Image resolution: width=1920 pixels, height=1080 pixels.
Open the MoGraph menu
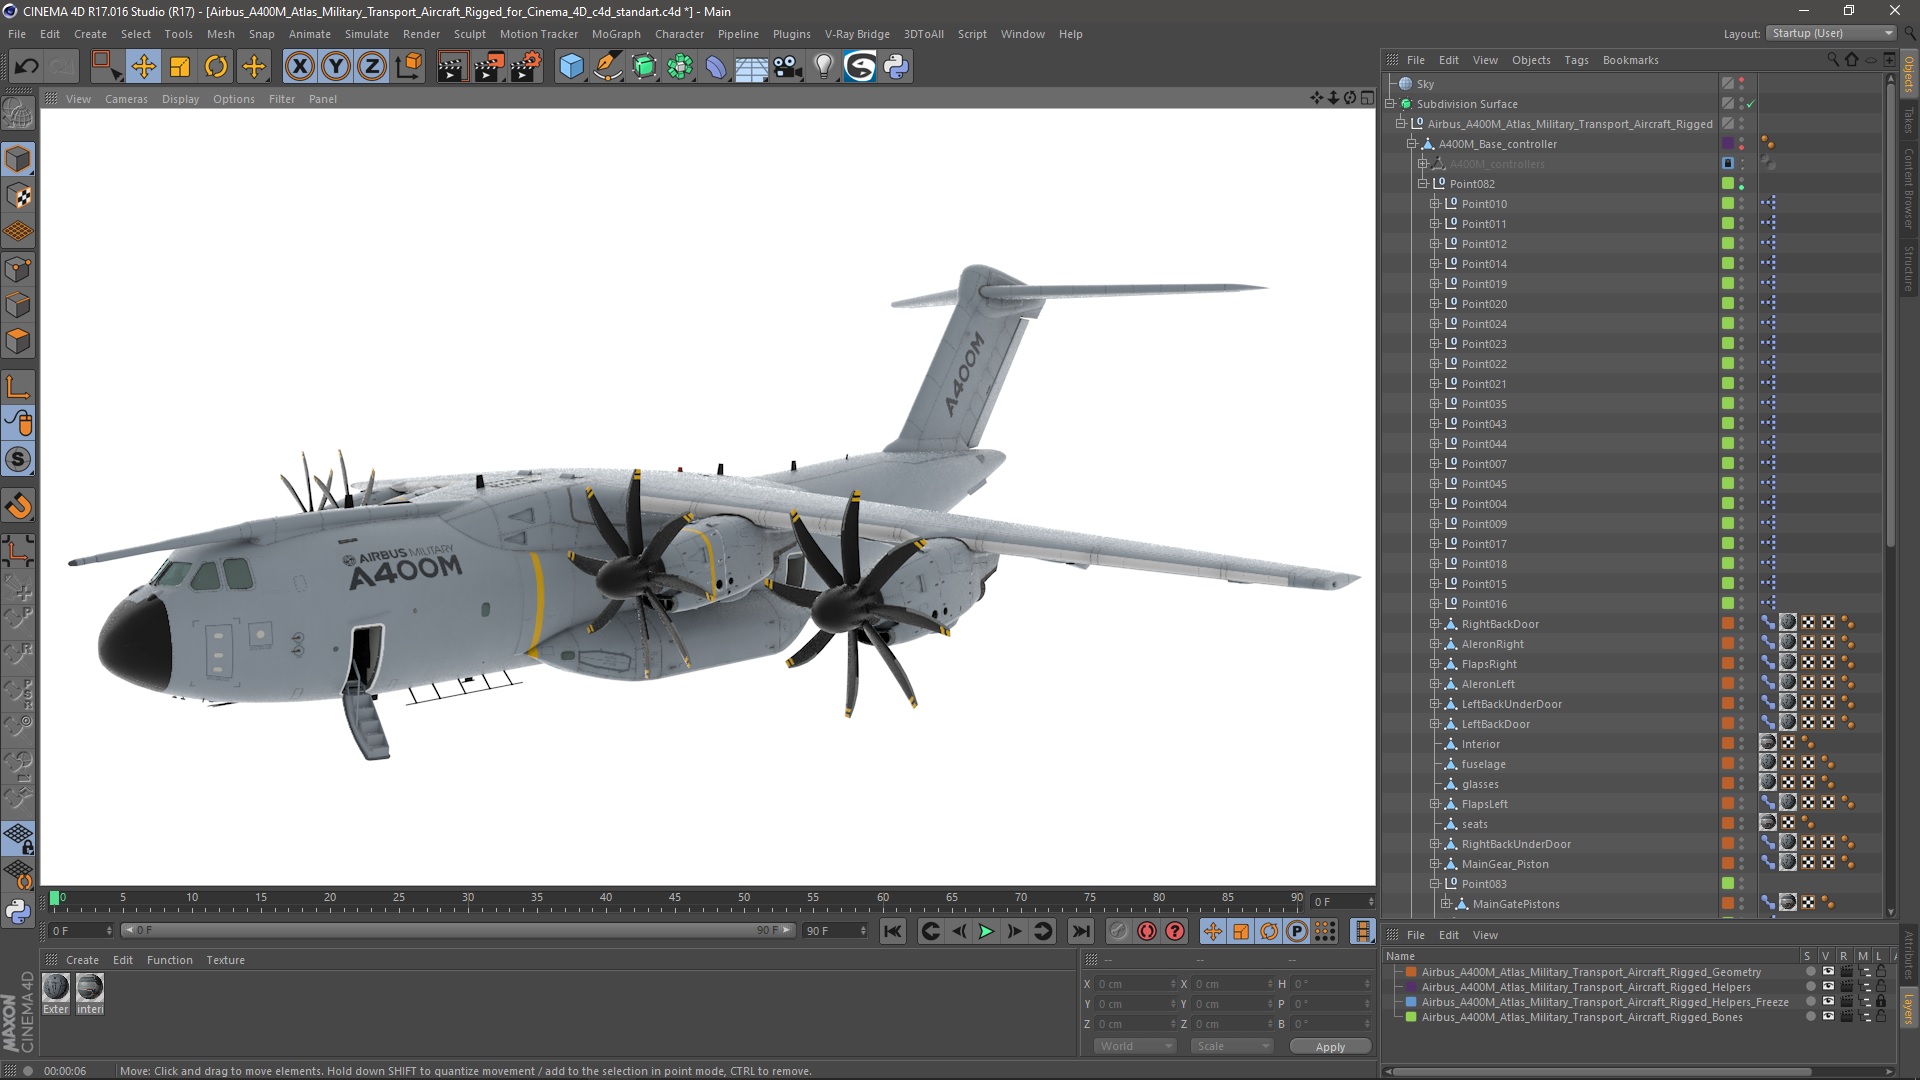point(616,34)
